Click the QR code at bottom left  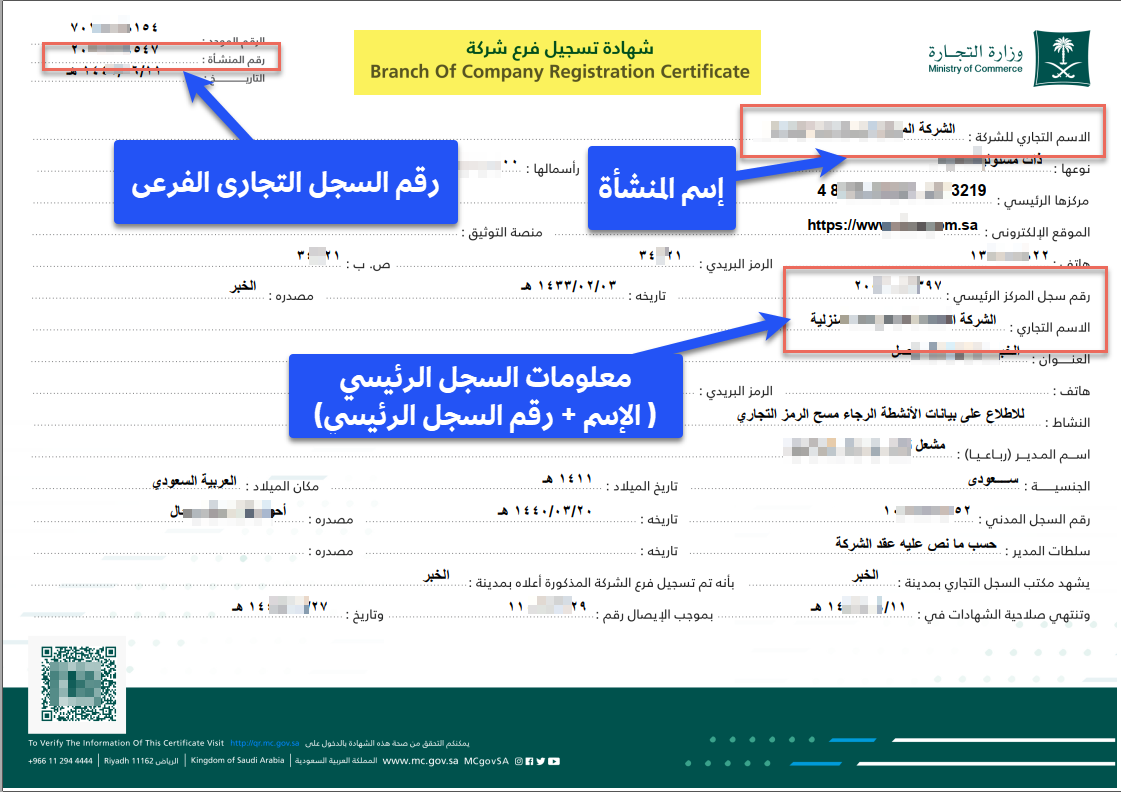(x=78, y=683)
